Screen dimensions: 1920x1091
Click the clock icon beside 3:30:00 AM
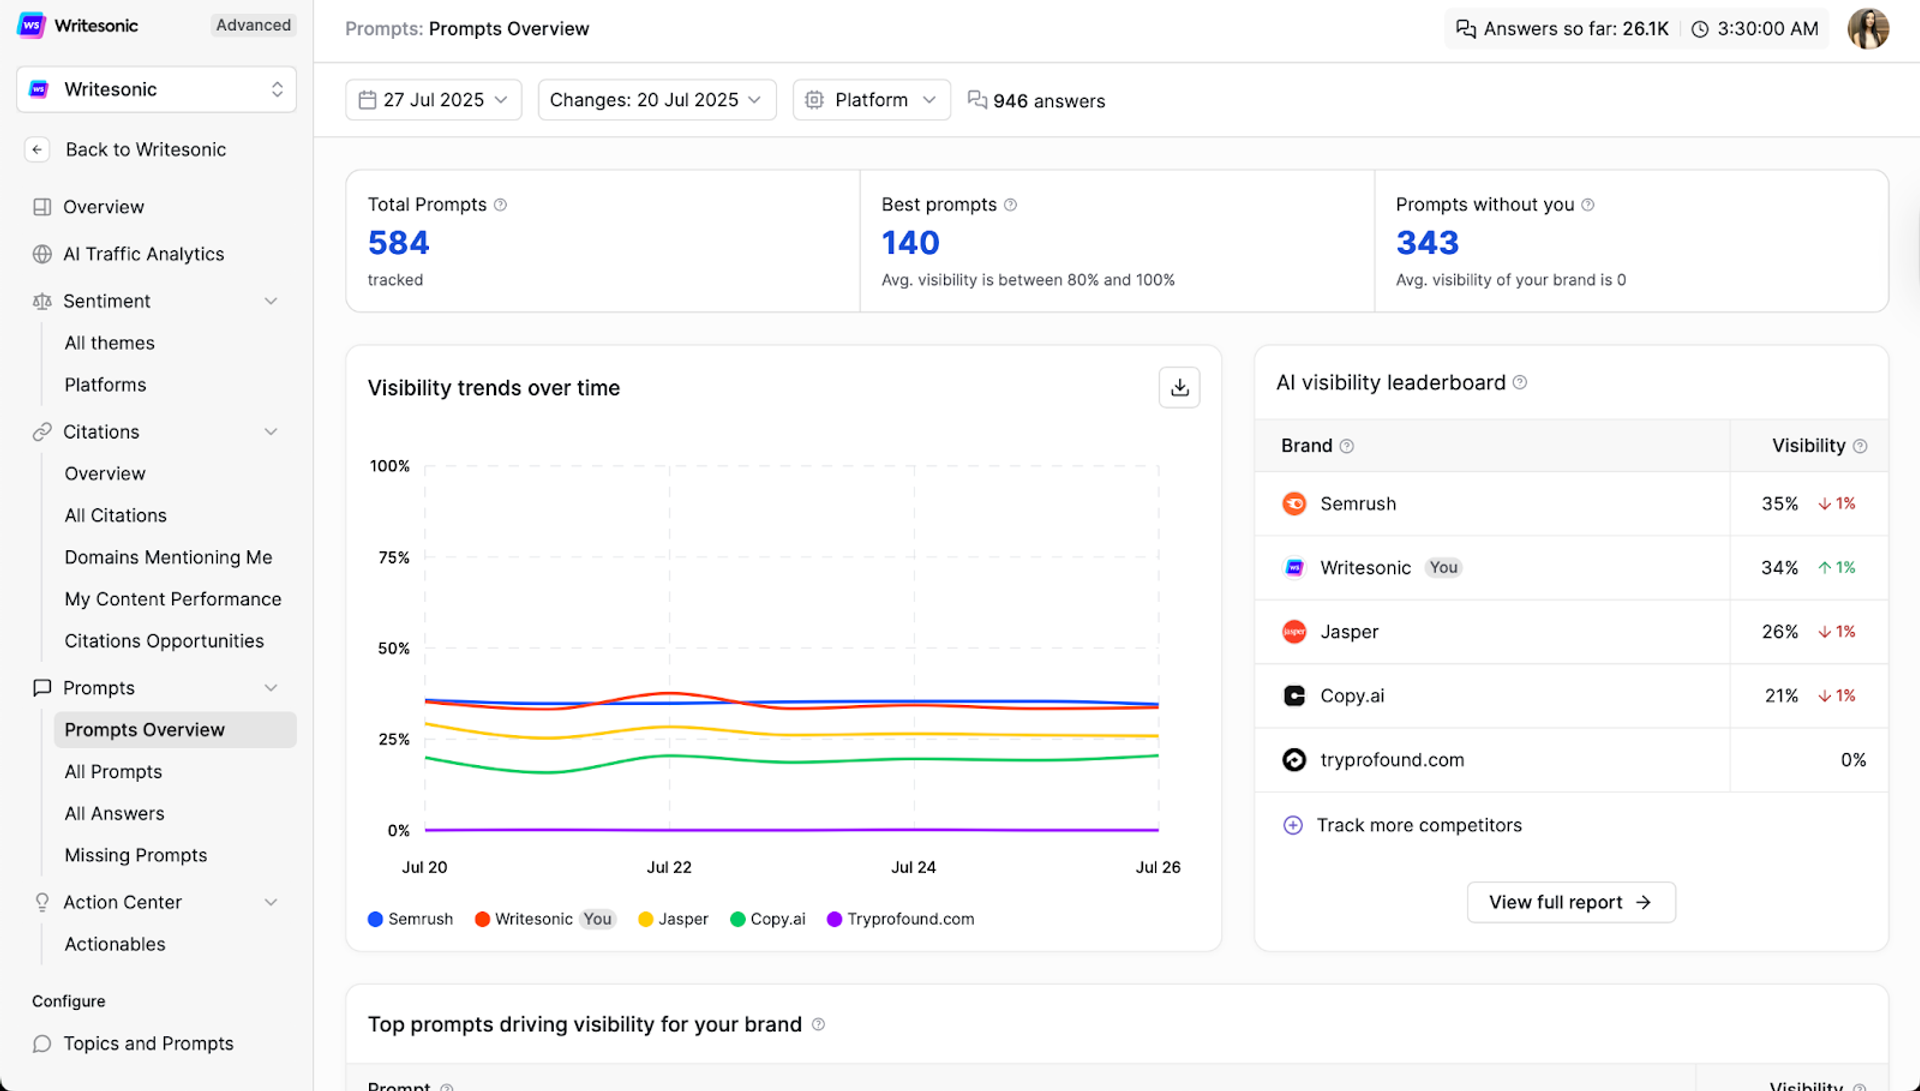[1700, 29]
